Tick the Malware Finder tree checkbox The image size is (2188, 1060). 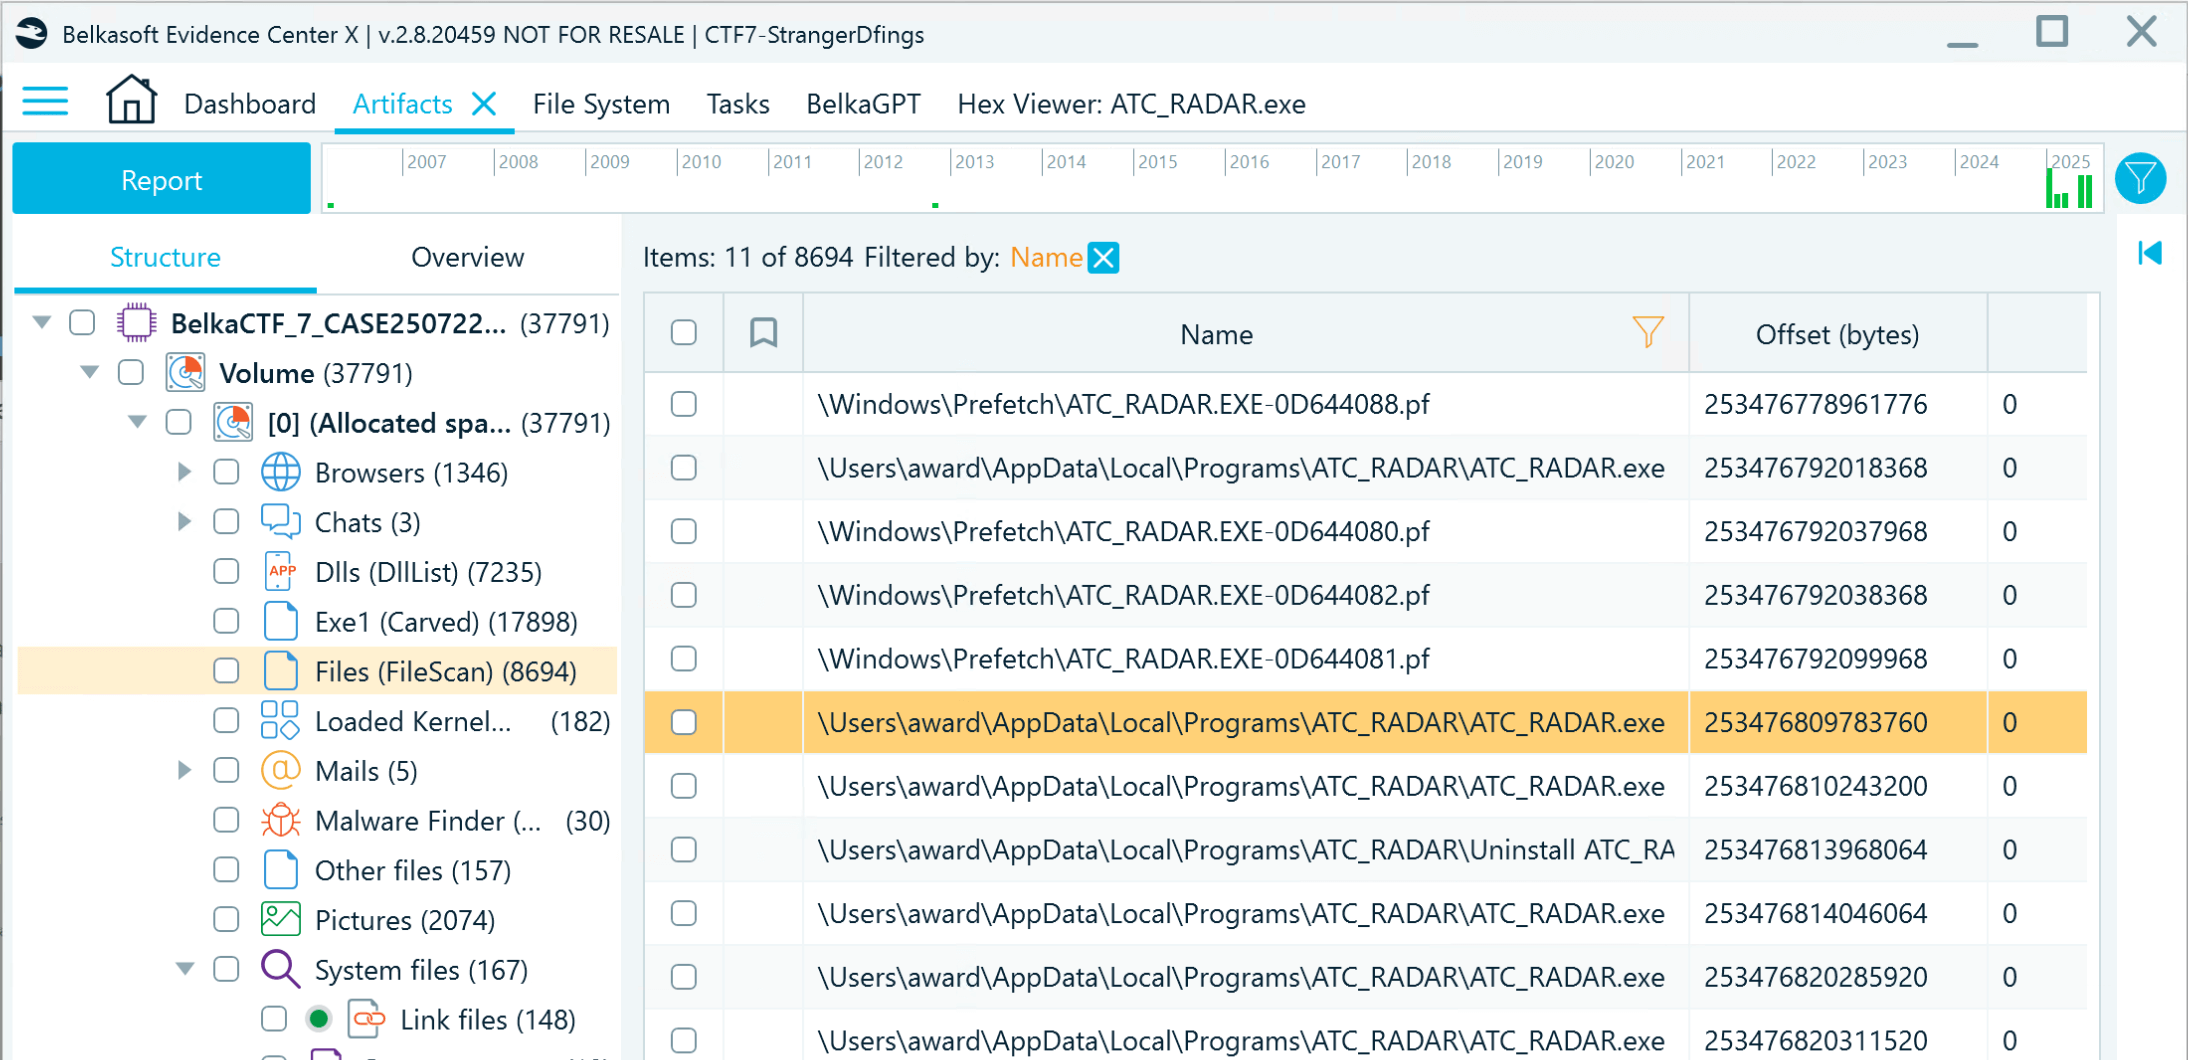pyautogui.click(x=227, y=820)
